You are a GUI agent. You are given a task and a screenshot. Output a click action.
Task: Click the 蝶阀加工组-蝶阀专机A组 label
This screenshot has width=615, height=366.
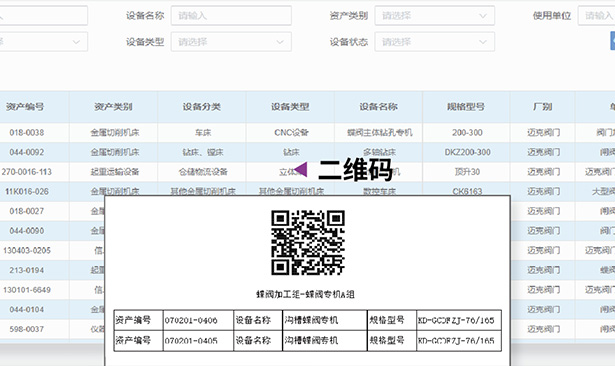pyautogui.click(x=305, y=294)
